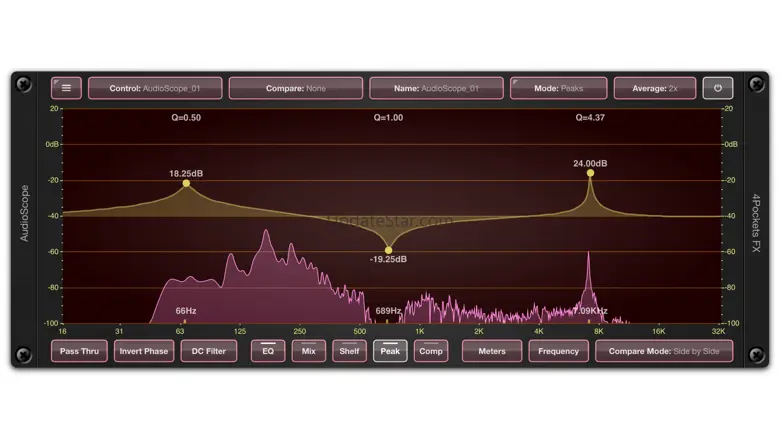The image size is (780, 439).
Task: Show the Meters view
Action: click(492, 351)
